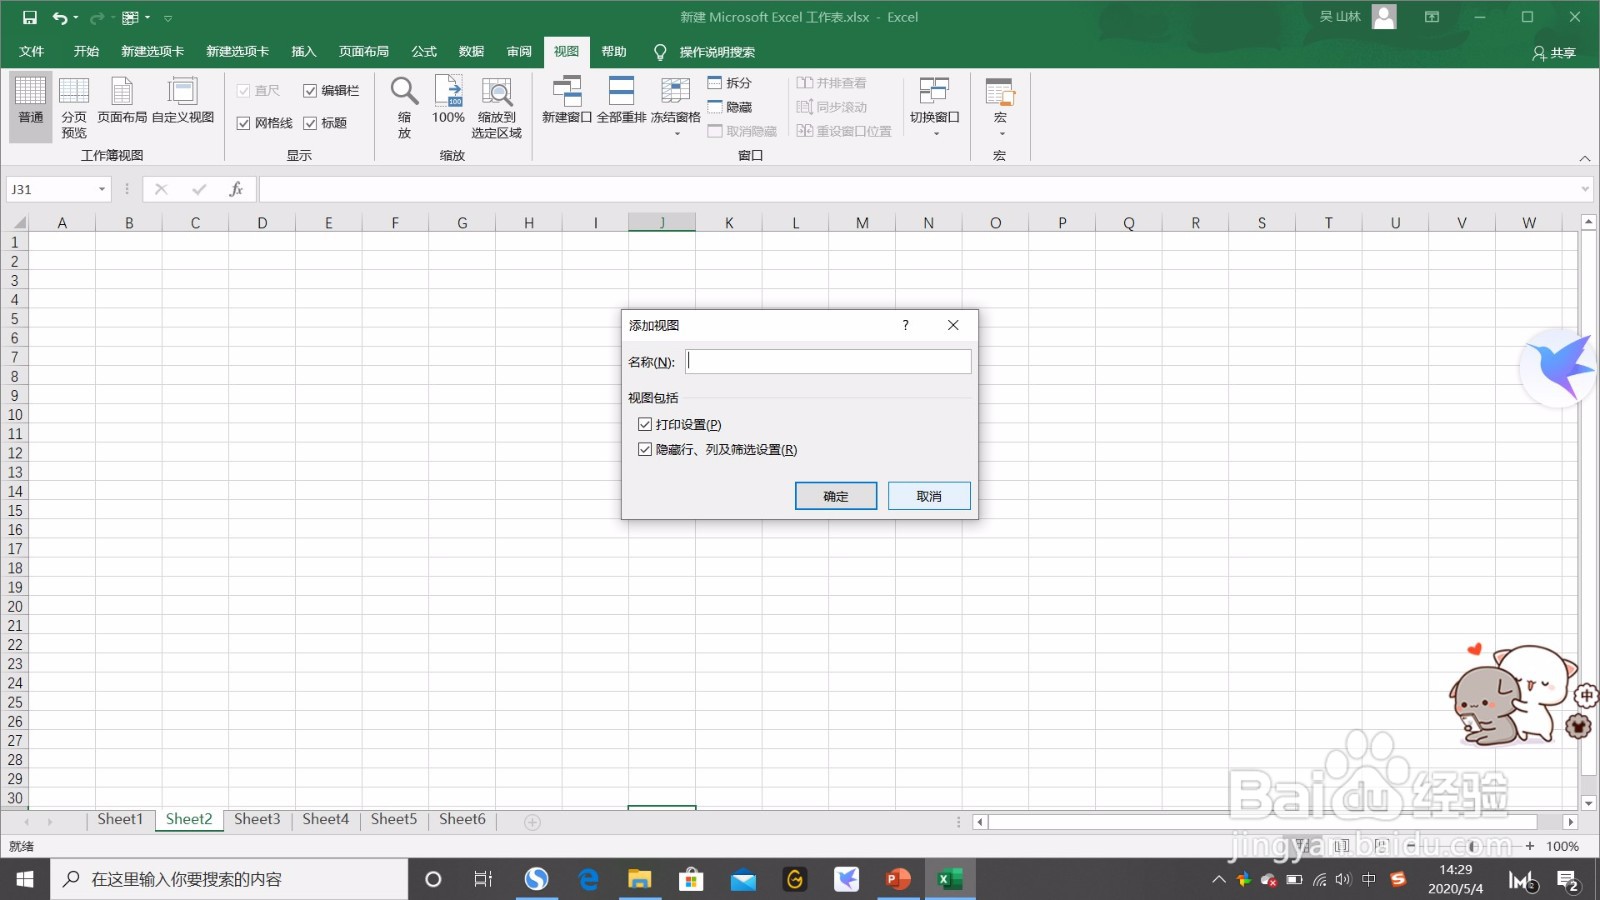Open Custom Views (自定义视图)
This screenshot has height=900, width=1600.
[x=183, y=100]
